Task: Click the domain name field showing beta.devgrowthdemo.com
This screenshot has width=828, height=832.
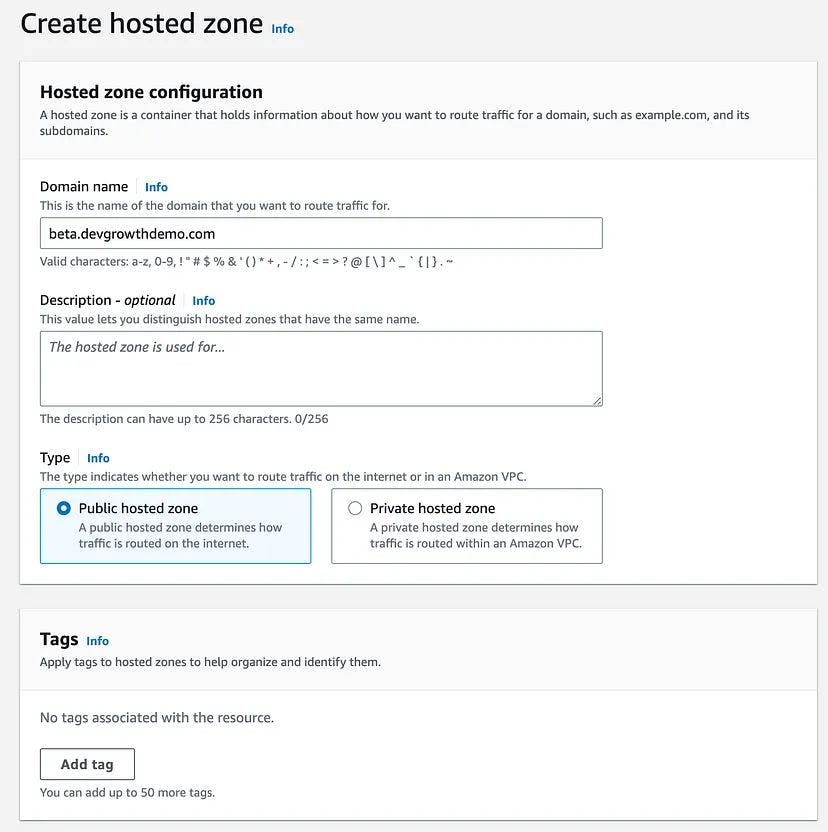Action: 320,233
